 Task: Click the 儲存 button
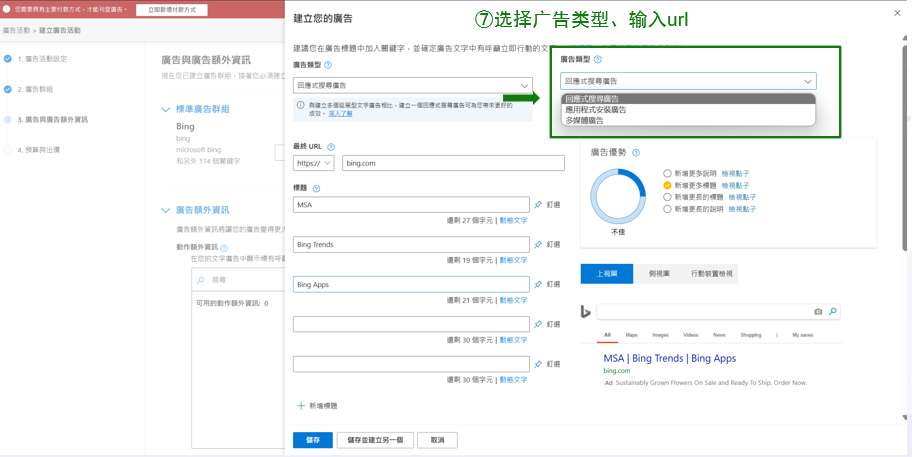pos(312,440)
